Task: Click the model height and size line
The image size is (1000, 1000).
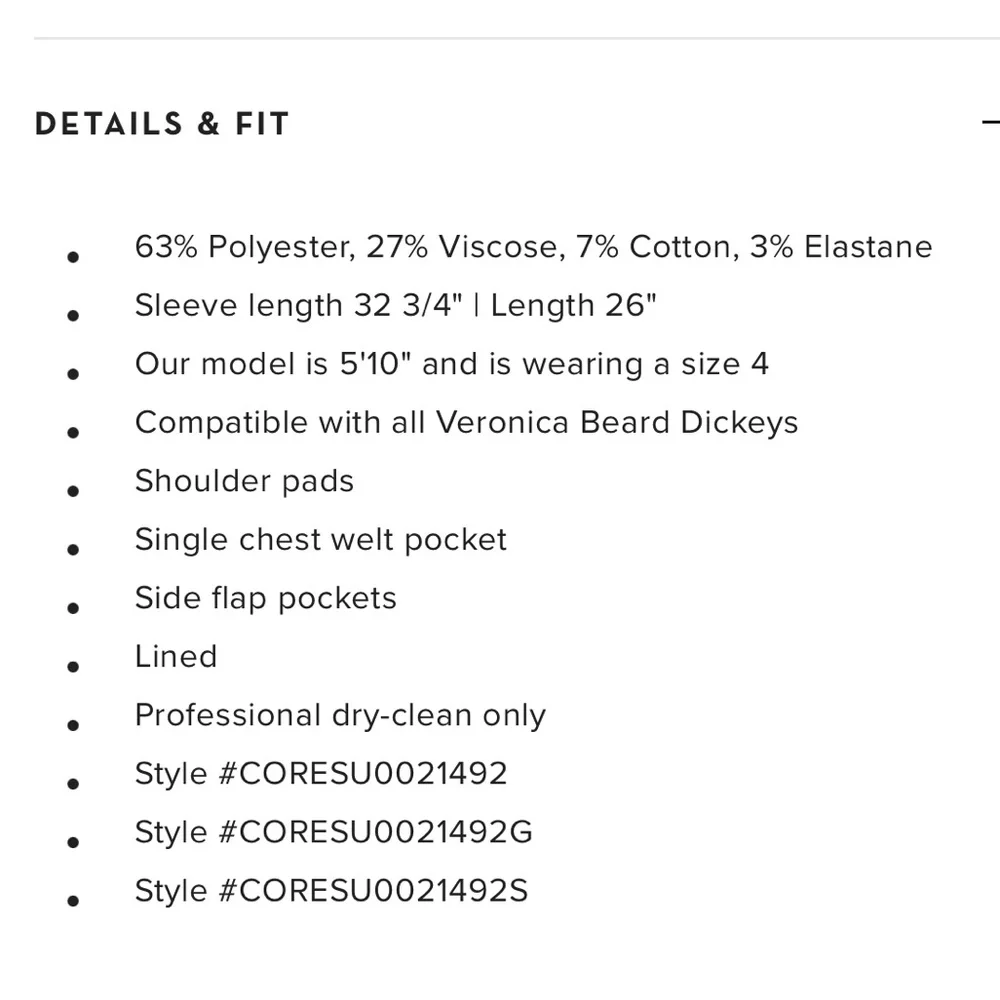Action: 452,364
